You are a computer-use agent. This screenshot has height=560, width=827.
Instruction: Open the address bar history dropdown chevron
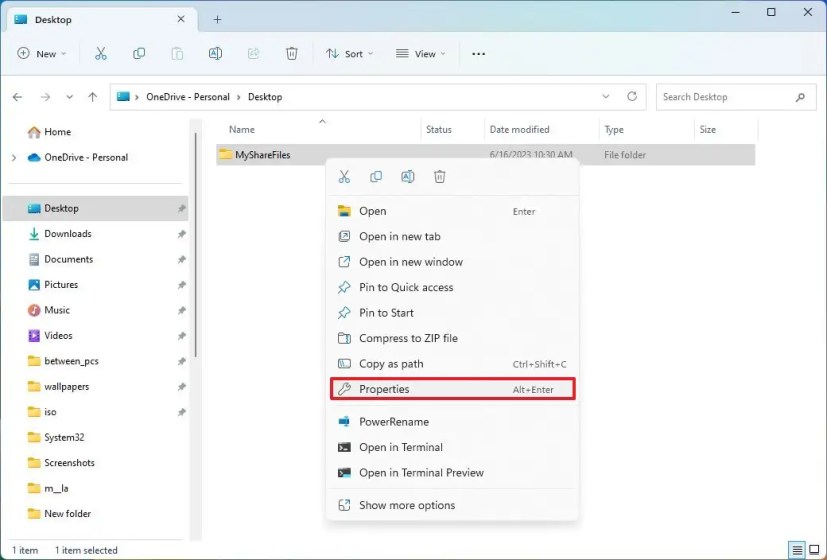606,97
